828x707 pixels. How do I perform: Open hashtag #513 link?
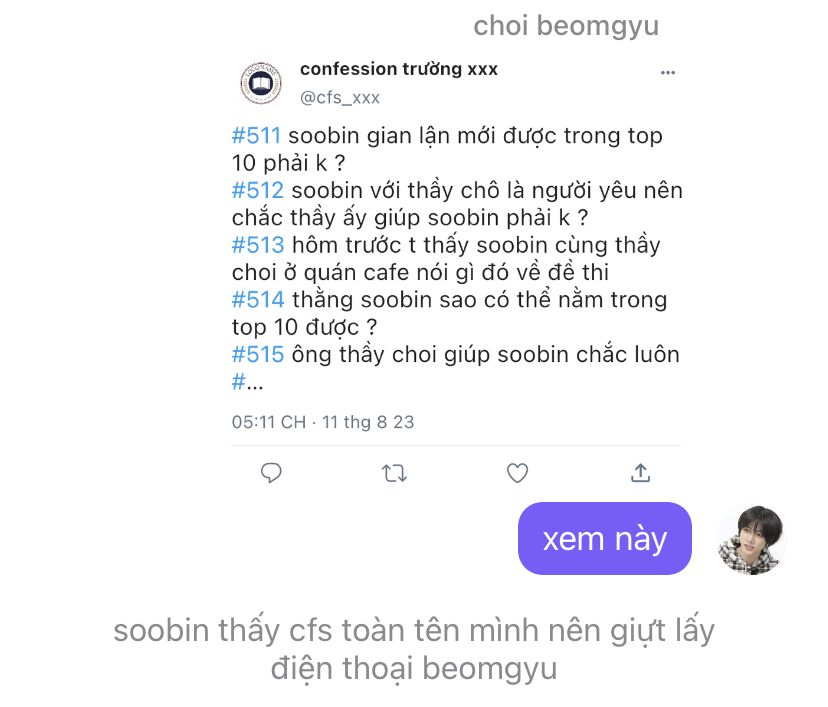click(x=258, y=246)
